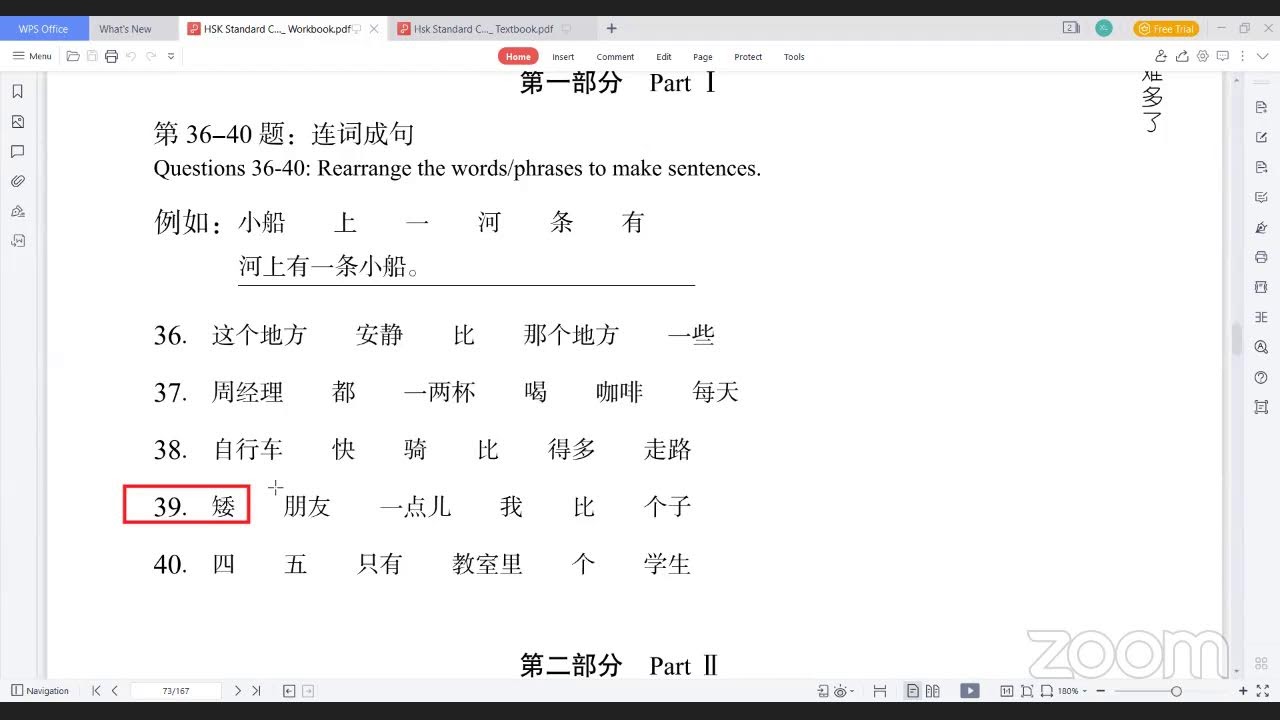Click go back to previous view icon
1280x720 pixels.
pyautogui.click(x=289, y=690)
